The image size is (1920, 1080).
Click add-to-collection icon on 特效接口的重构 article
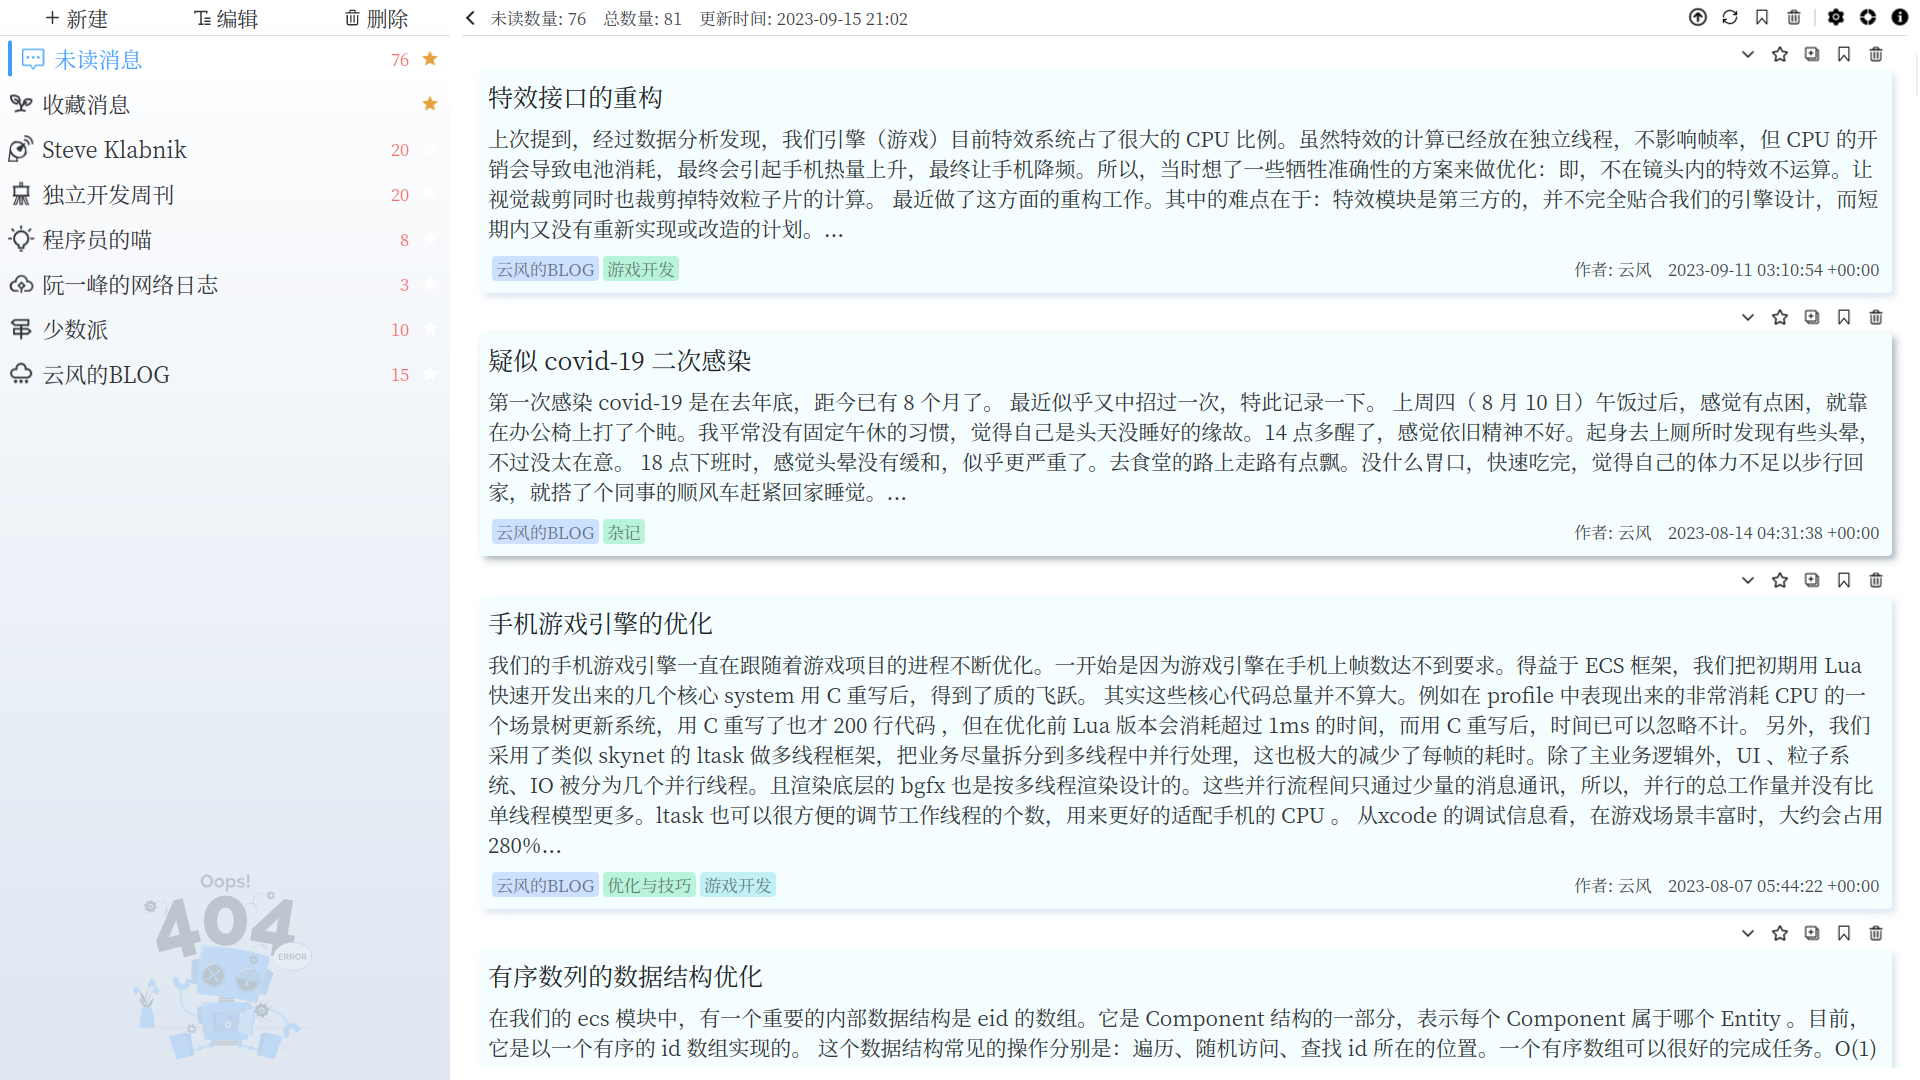[x=1812, y=54]
